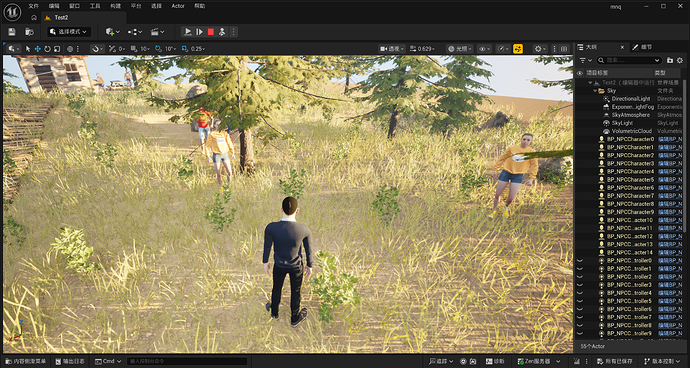Open the 编辑 menu
Image resolution: width=690 pixels, height=368 pixels.
click(54, 6)
